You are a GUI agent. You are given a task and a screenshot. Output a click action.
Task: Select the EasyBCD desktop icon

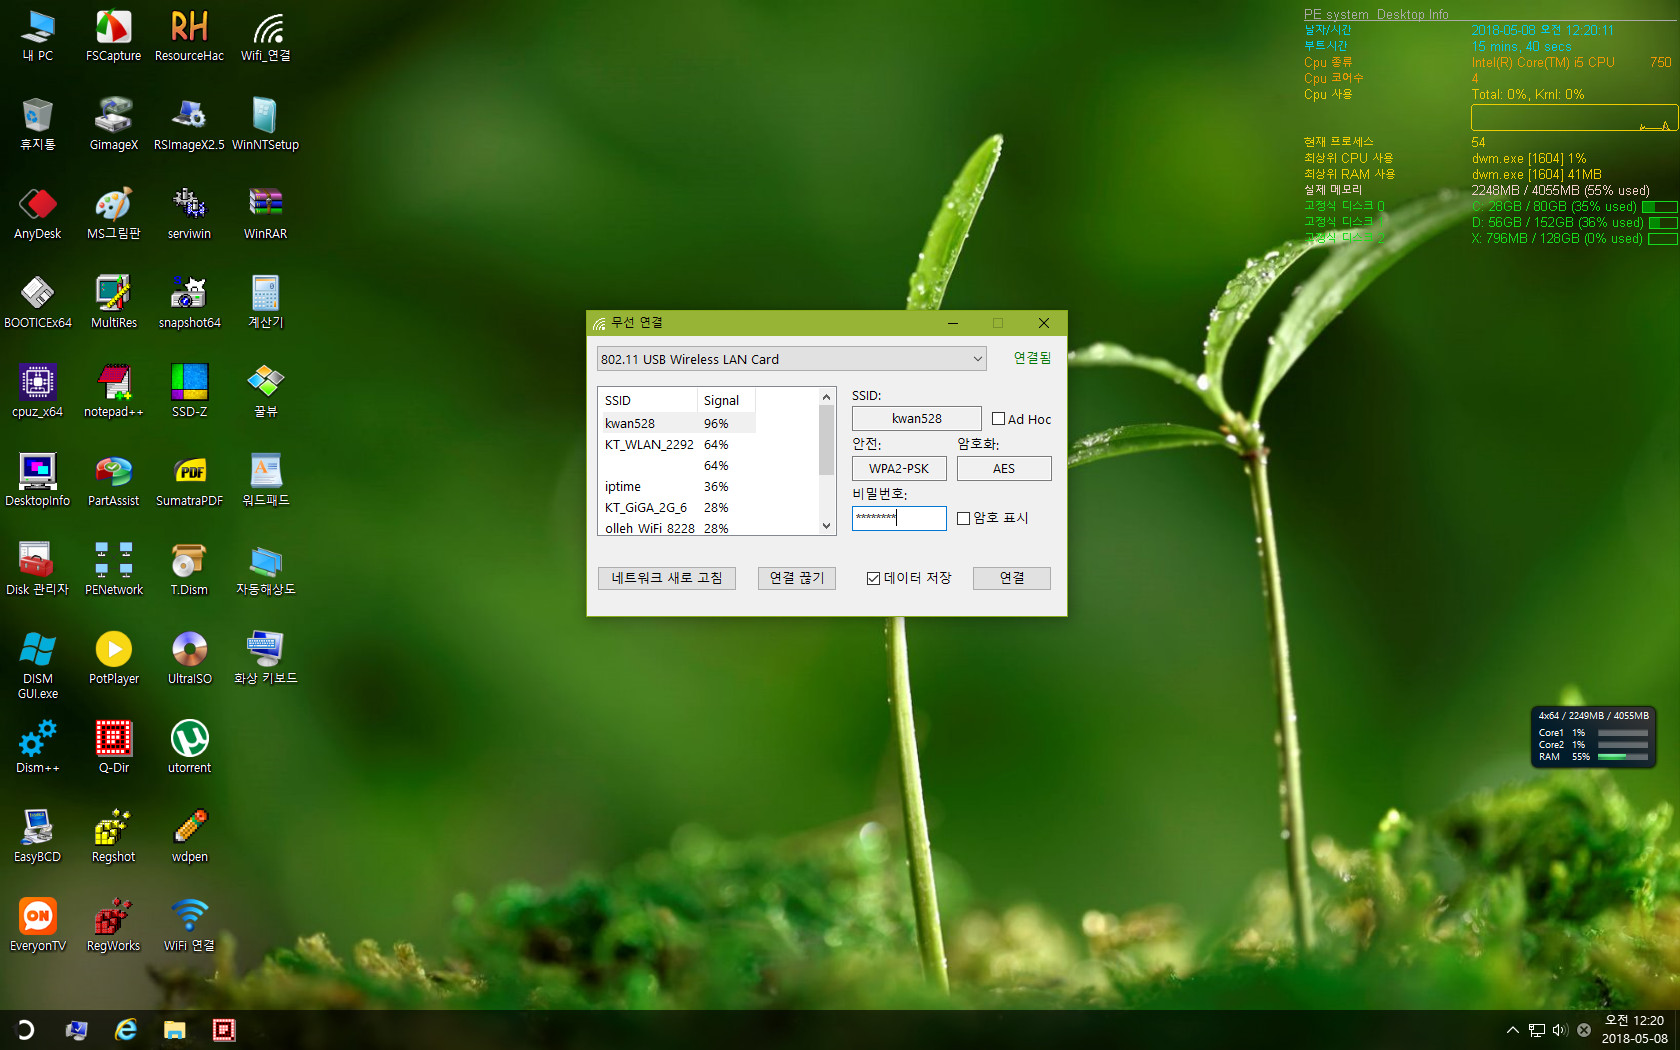tap(37, 837)
